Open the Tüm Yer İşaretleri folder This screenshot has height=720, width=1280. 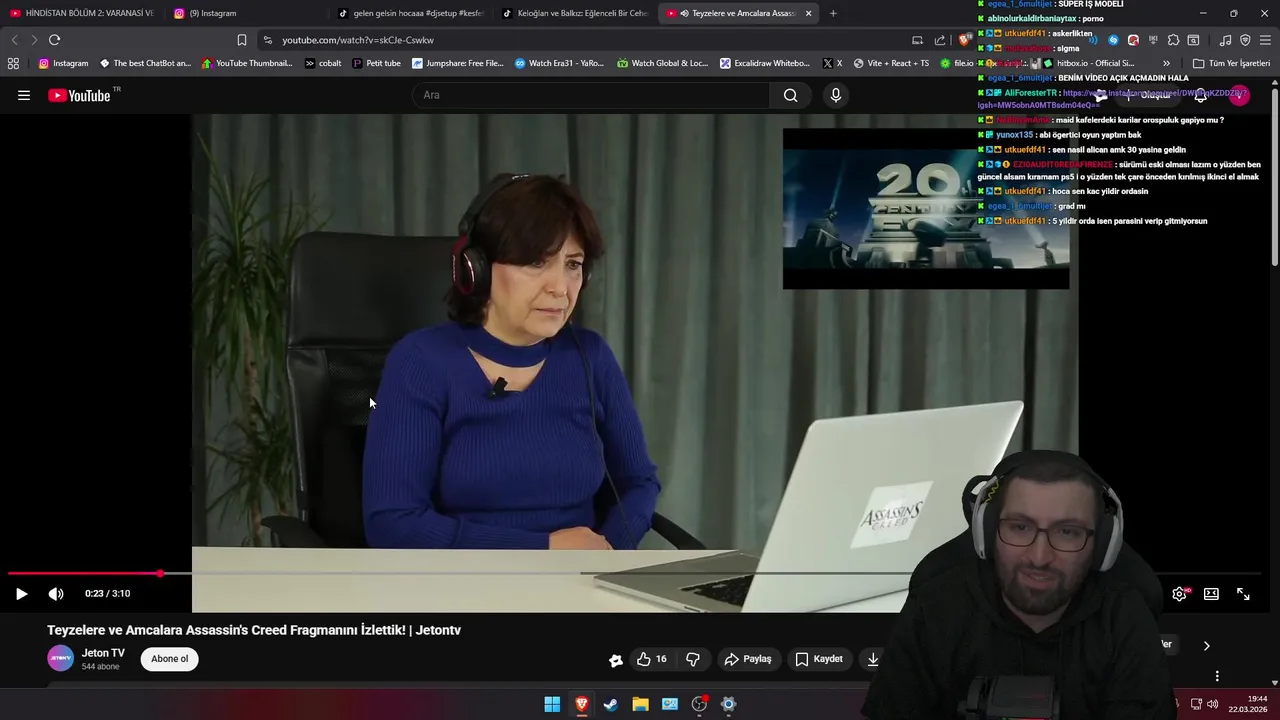click(1231, 63)
